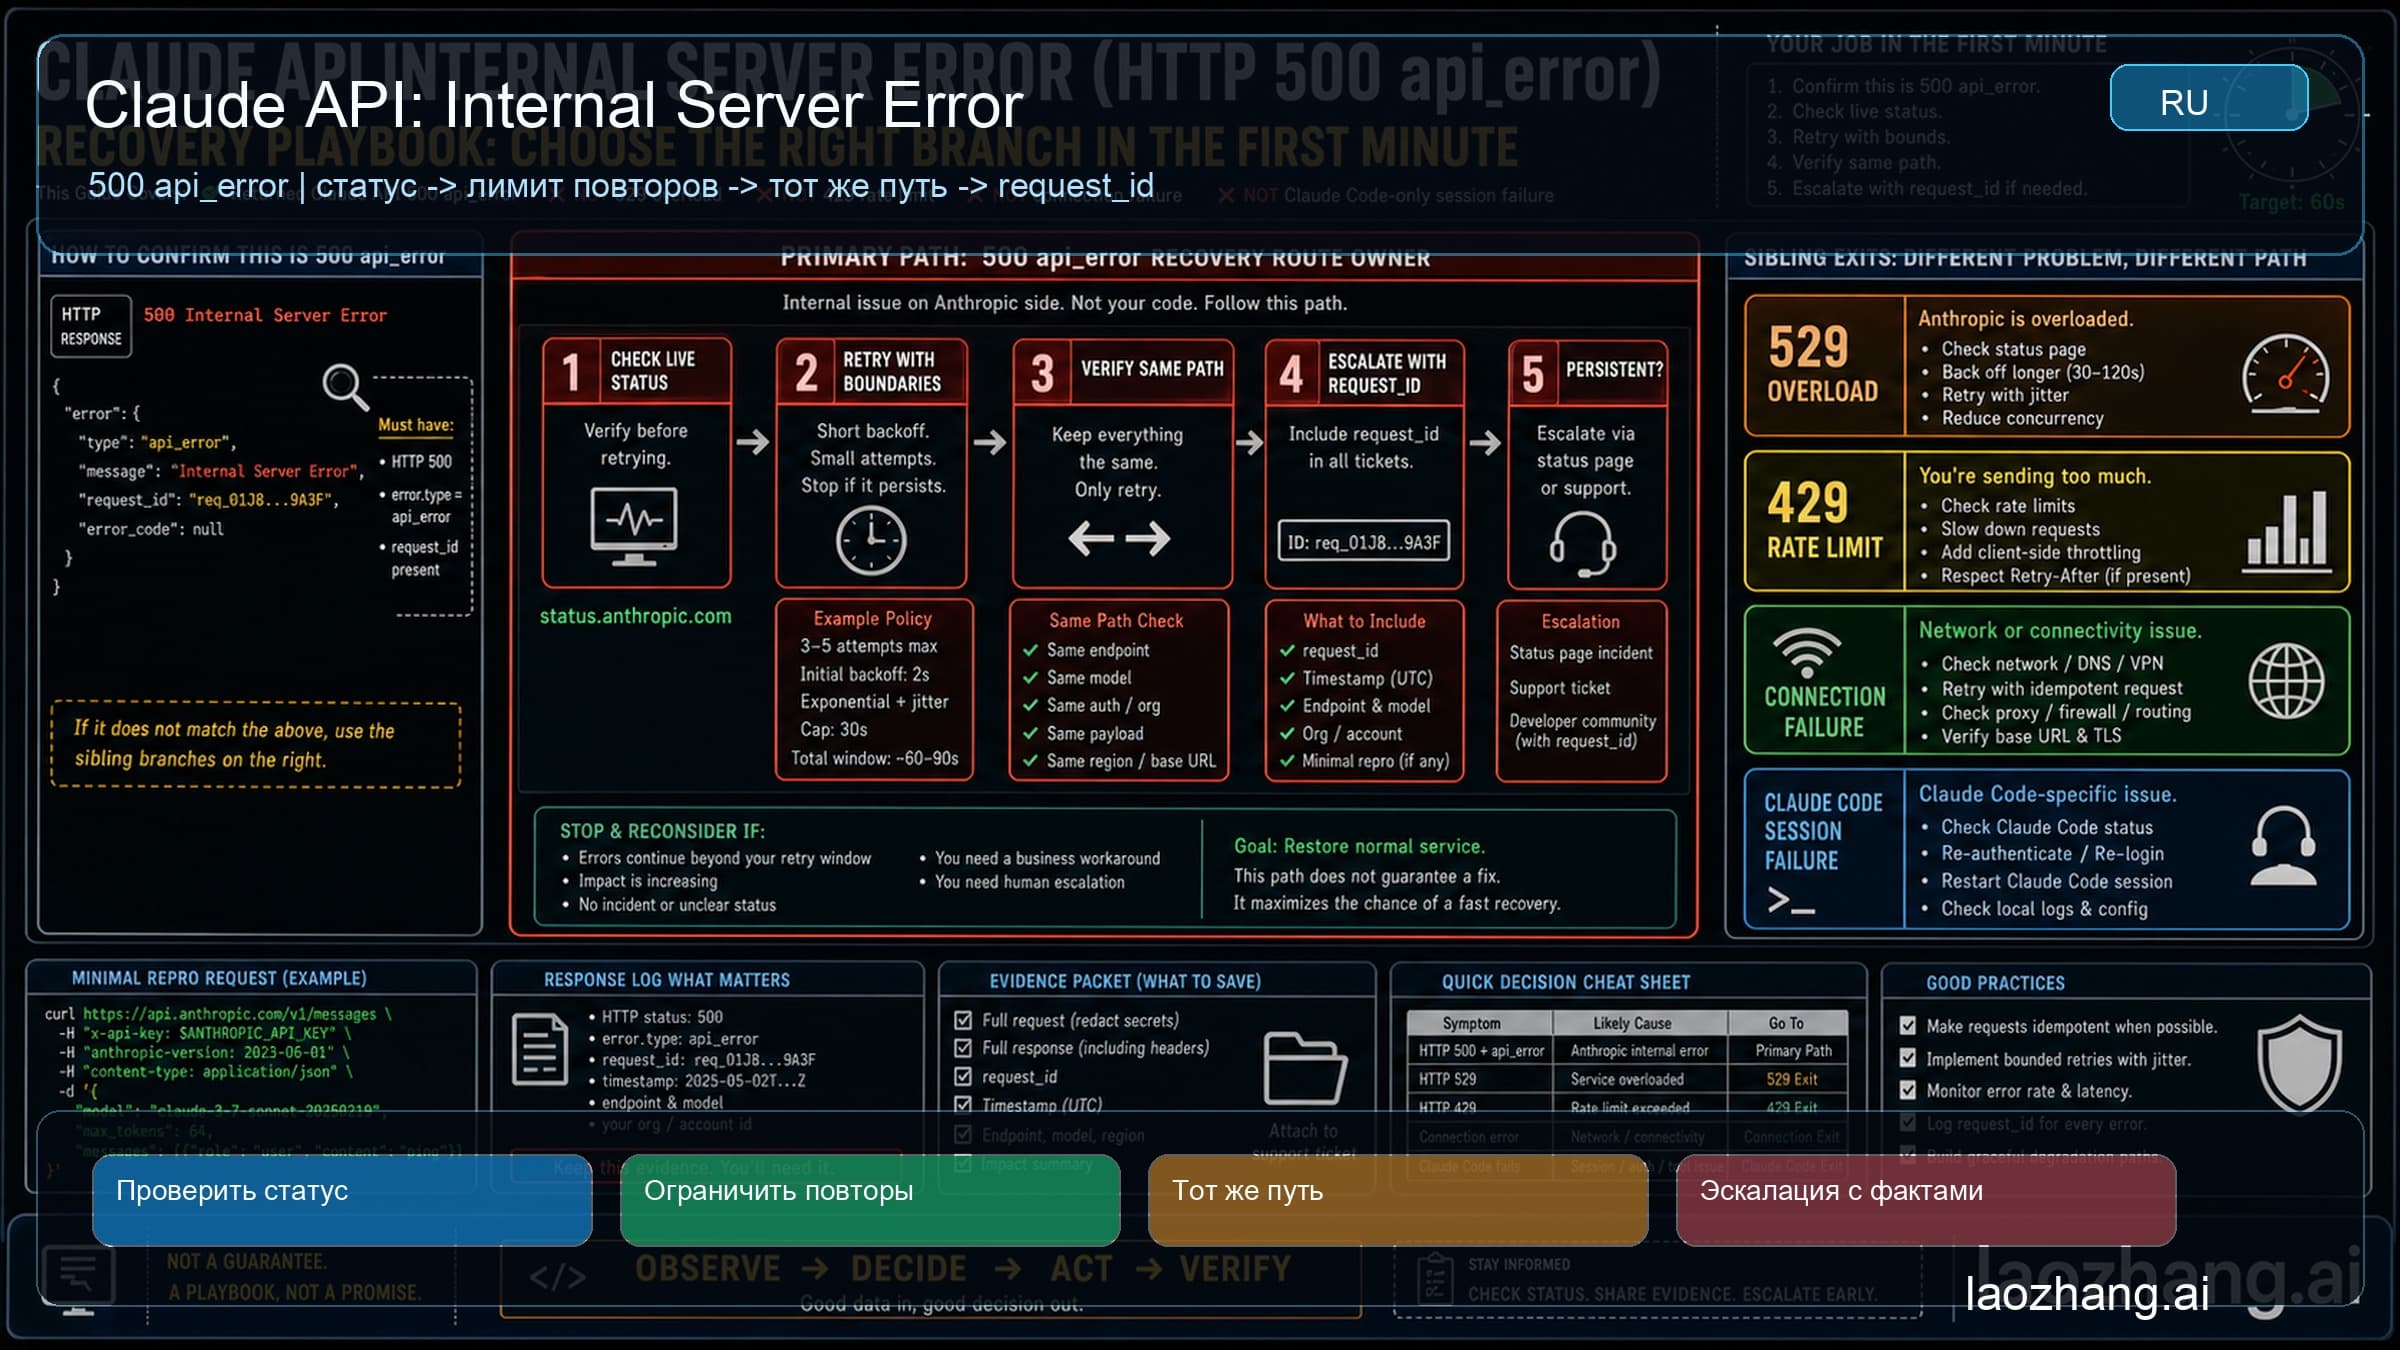Image resolution: width=2400 pixels, height=1350 pixels.
Task: Select step 4 'Escalate With Request_ID' header
Action: click(x=1364, y=373)
